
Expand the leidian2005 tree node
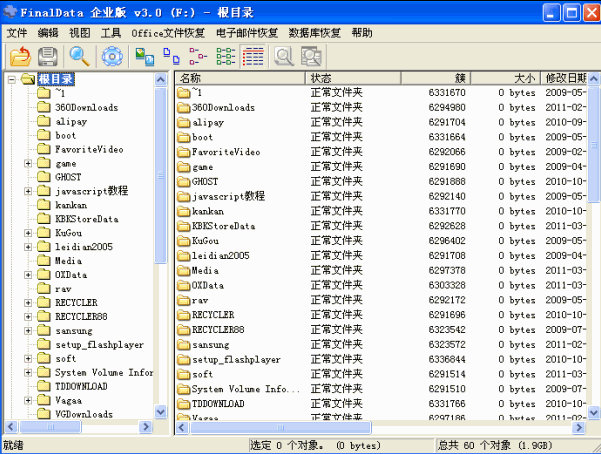coord(28,247)
